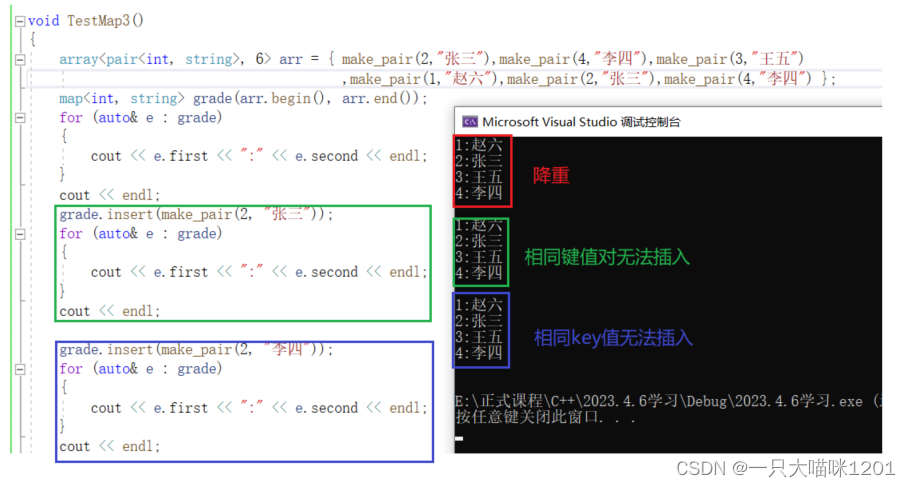The image size is (911, 487).
Task: Click 1:赵六 in the red-boxed output
Action: (480, 146)
